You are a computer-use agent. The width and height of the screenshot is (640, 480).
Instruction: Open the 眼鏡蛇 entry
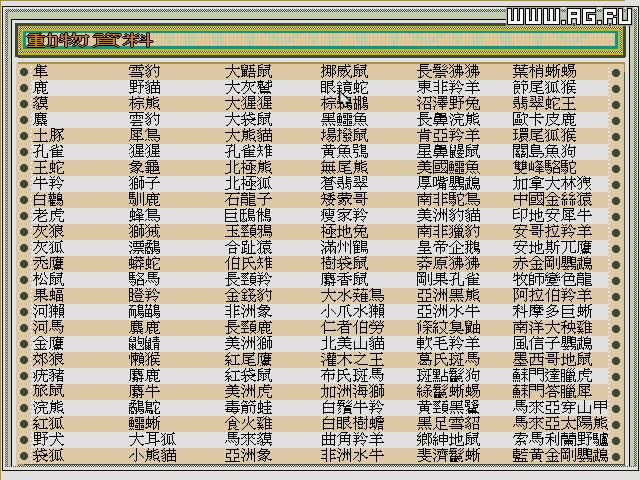[344, 87]
